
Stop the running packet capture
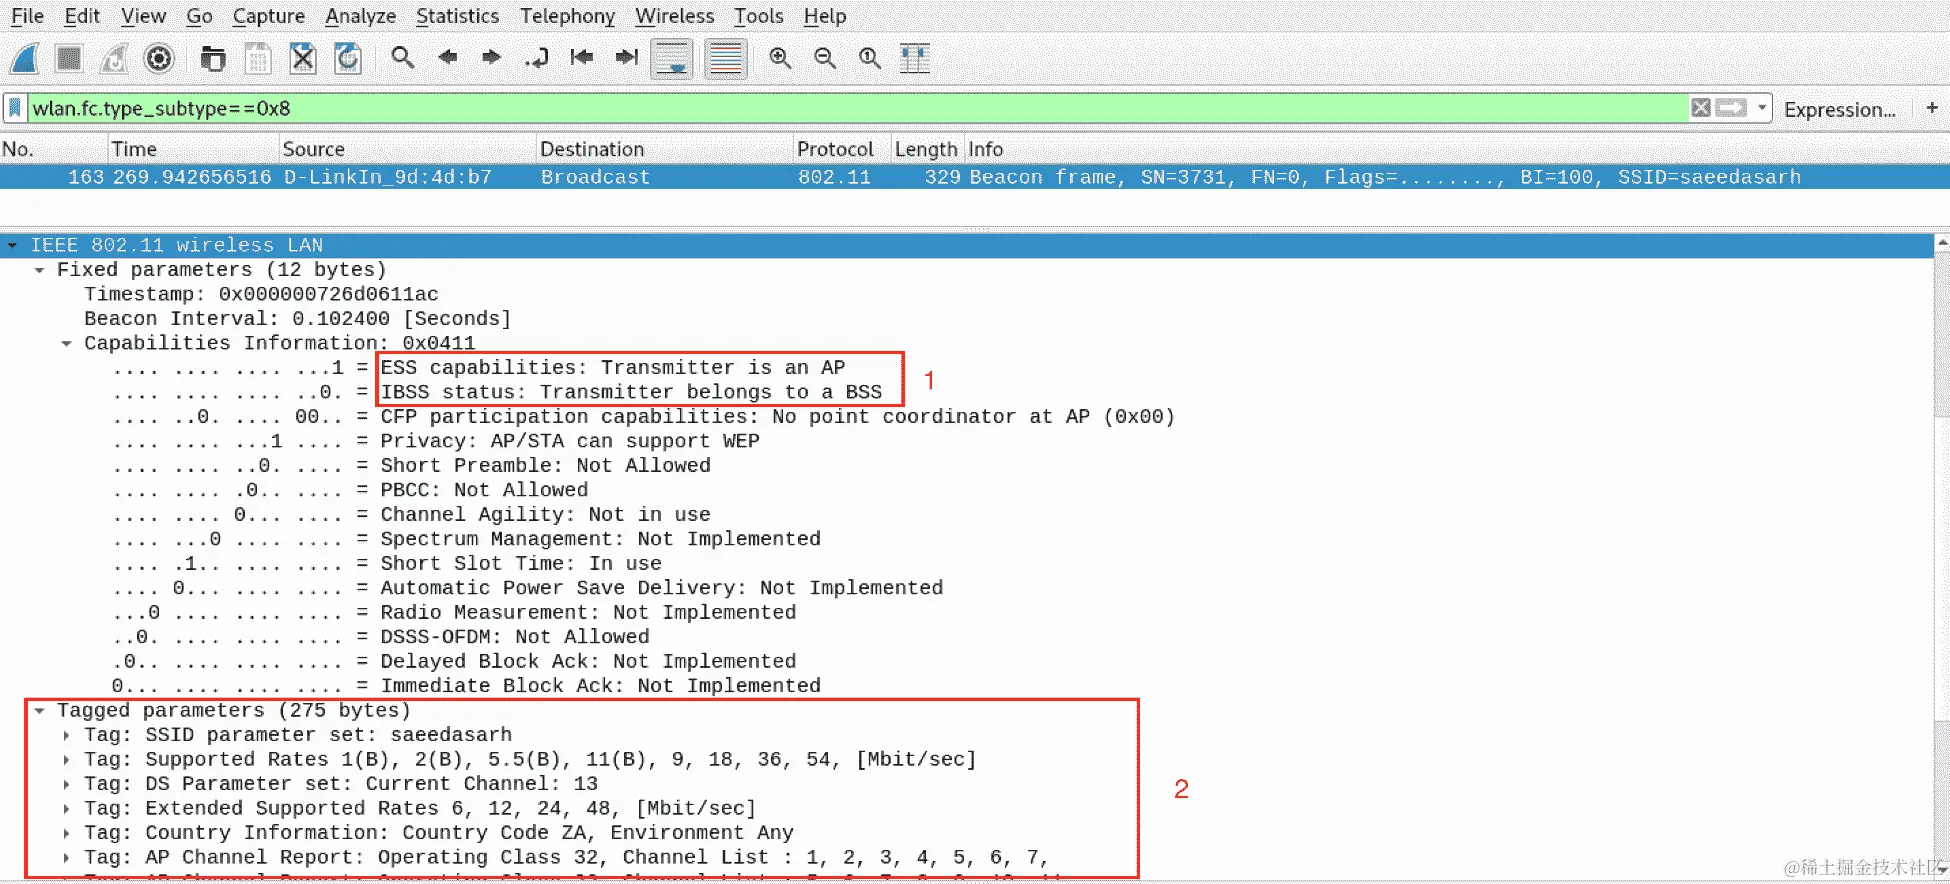pyautogui.click(x=69, y=59)
